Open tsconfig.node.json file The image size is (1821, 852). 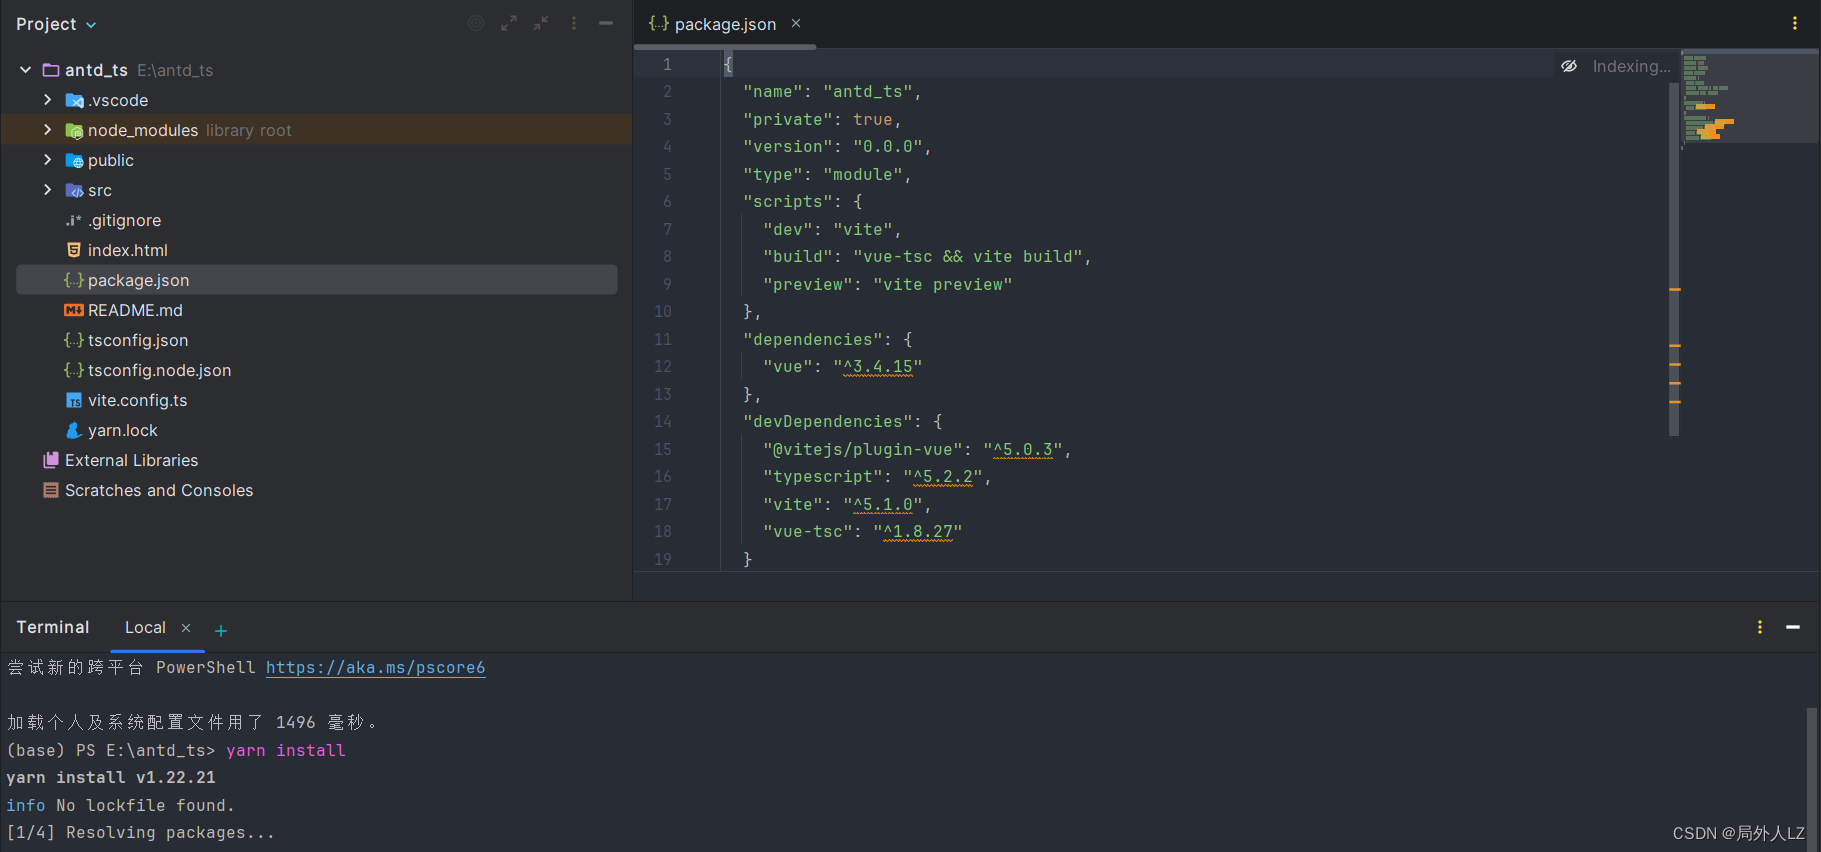(x=159, y=370)
